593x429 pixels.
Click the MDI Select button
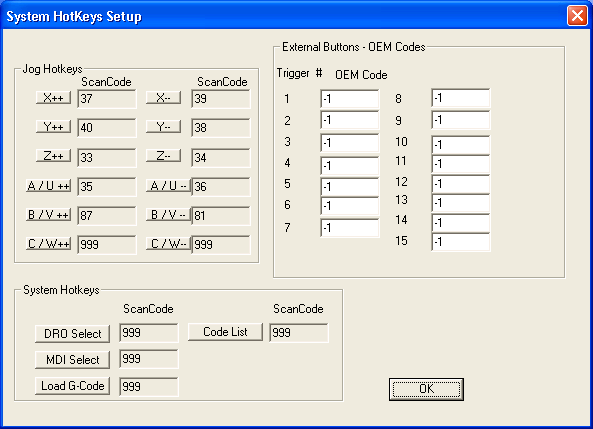coord(73,359)
